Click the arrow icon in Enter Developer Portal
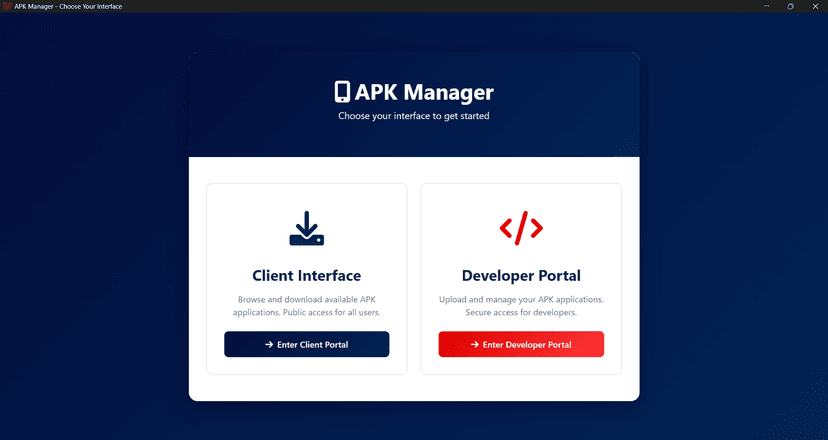The width and height of the screenshot is (828, 440). [x=474, y=344]
